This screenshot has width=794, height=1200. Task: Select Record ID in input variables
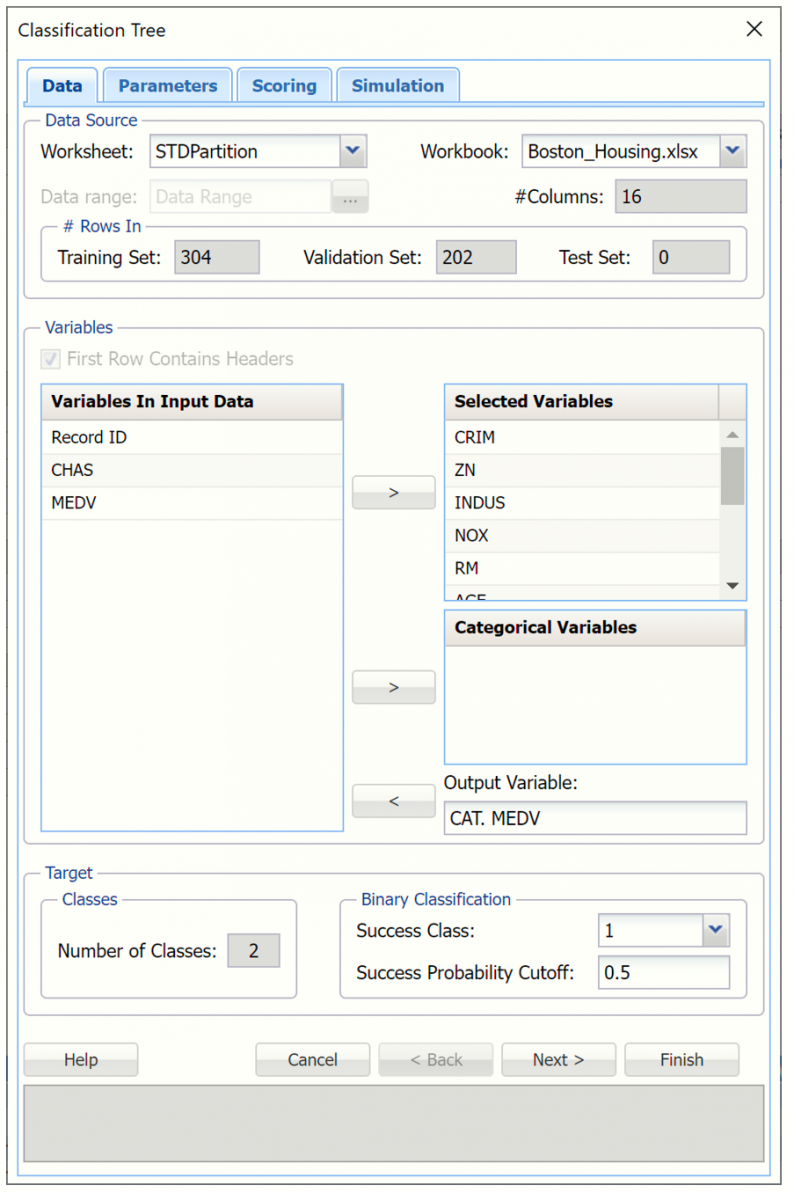[x=89, y=437]
